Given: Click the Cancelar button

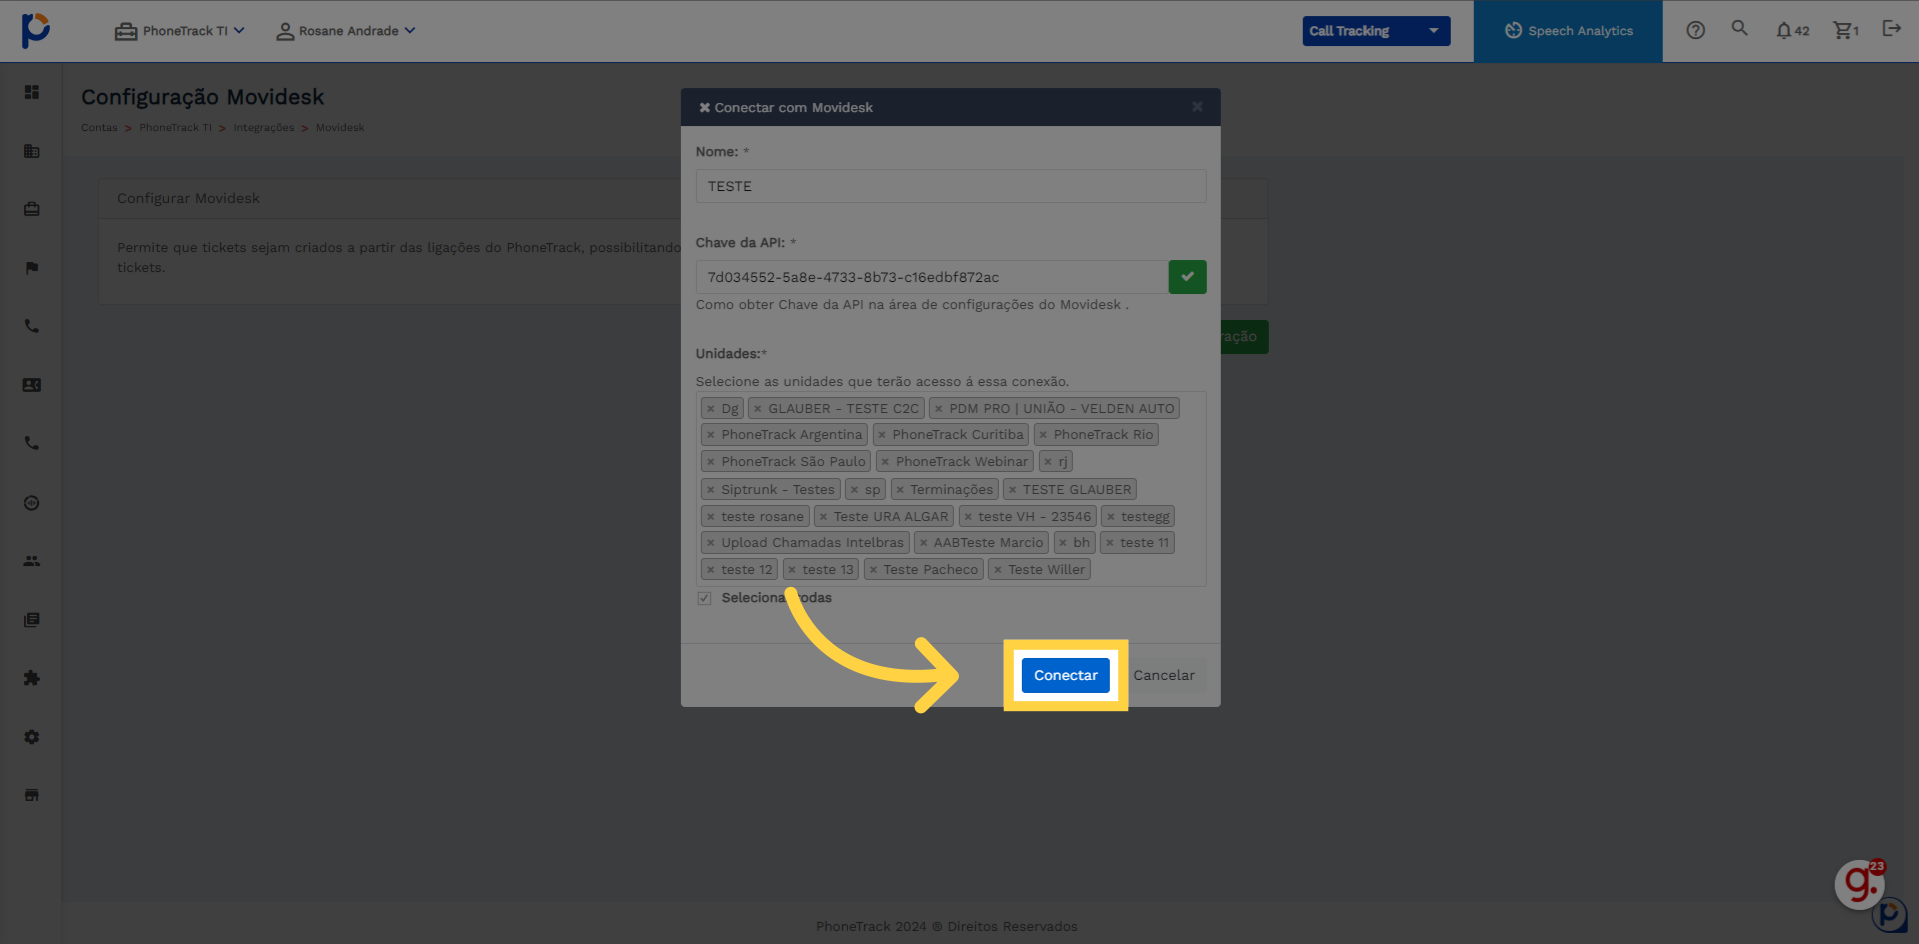Looking at the screenshot, I should click(1164, 675).
